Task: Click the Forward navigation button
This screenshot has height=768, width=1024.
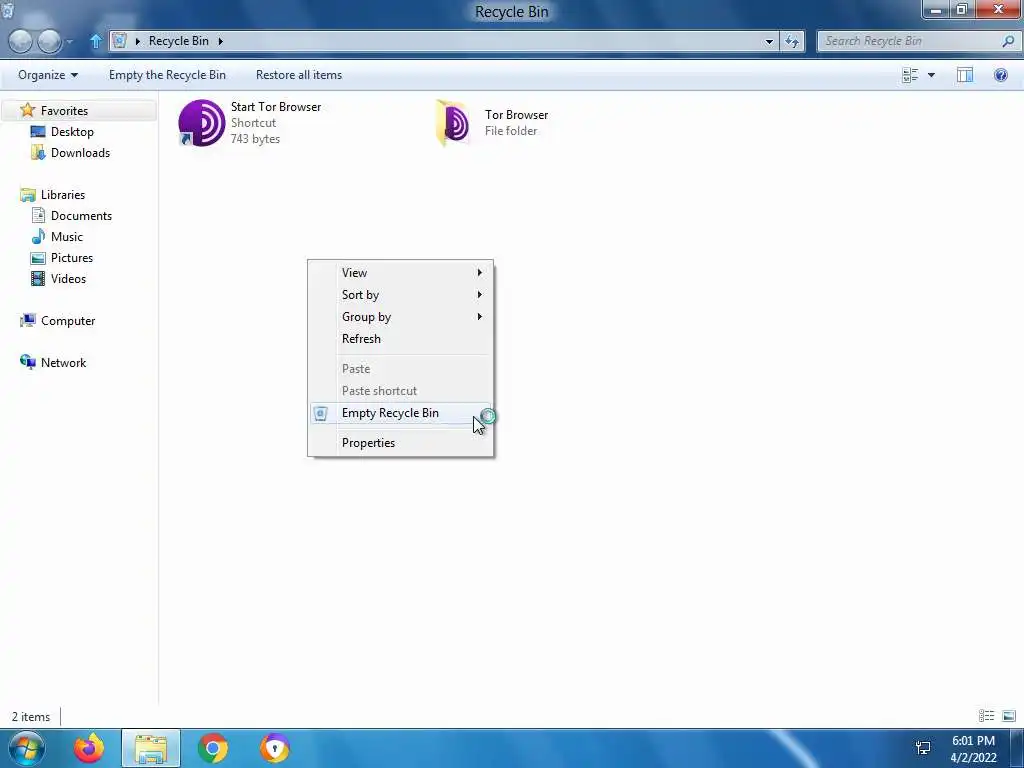Action: coord(50,41)
